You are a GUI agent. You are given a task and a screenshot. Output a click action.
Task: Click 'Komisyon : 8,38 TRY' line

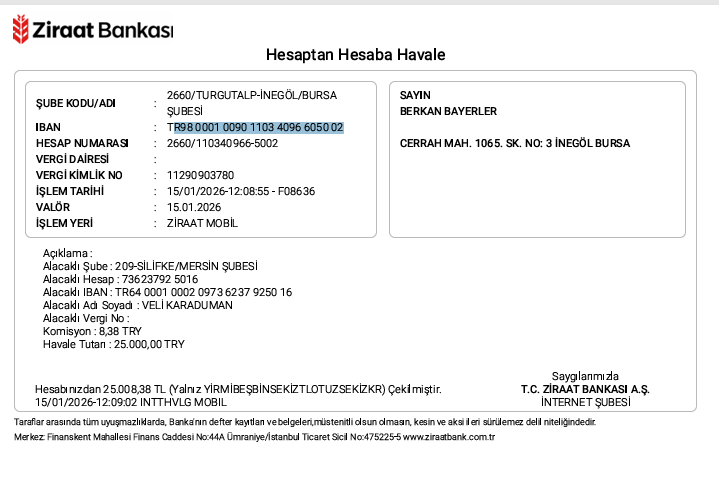tap(92, 331)
